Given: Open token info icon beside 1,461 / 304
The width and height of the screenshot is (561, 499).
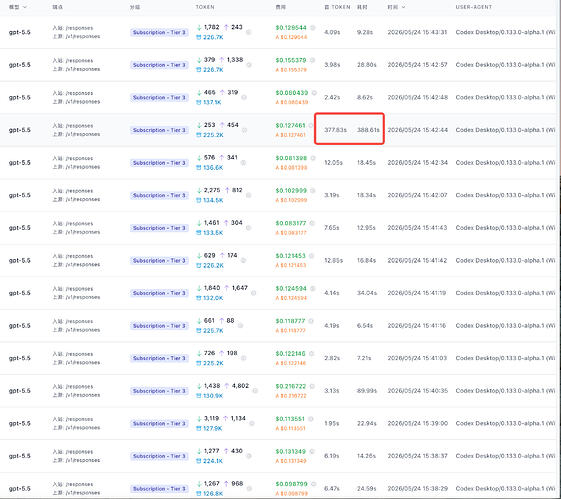Looking at the screenshot, I should [249, 228].
